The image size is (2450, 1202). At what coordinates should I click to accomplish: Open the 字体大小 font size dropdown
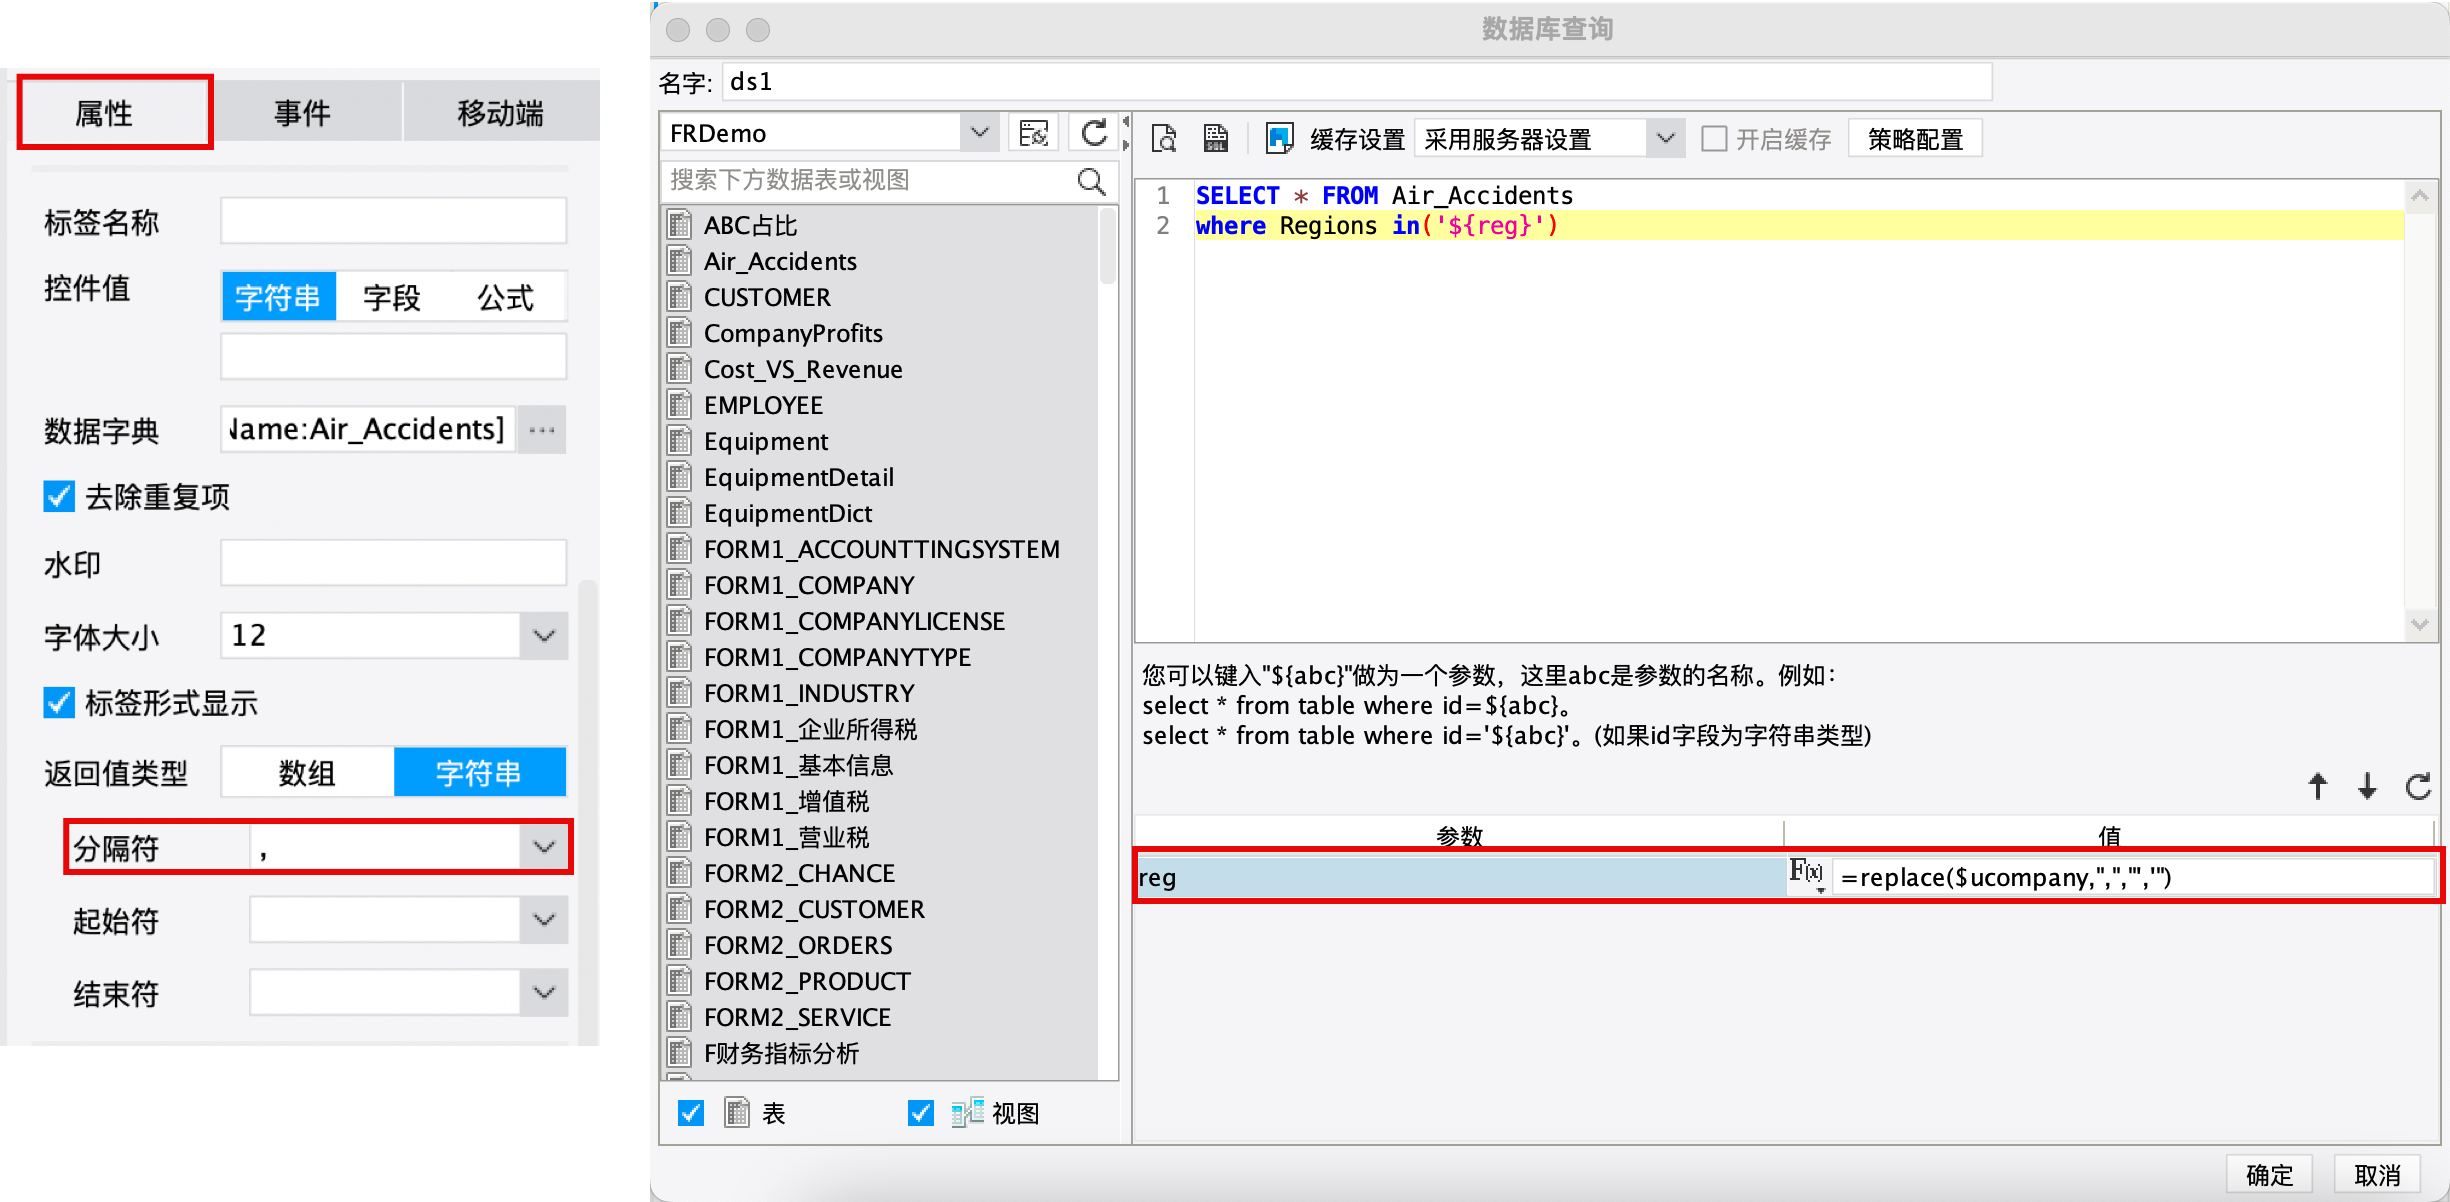click(x=543, y=636)
